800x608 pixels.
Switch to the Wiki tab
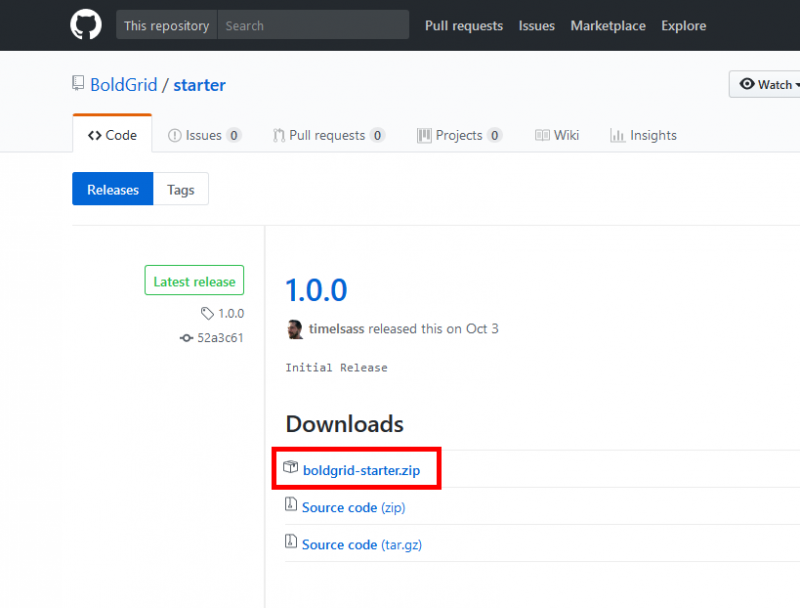pyautogui.click(x=566, y=135)
